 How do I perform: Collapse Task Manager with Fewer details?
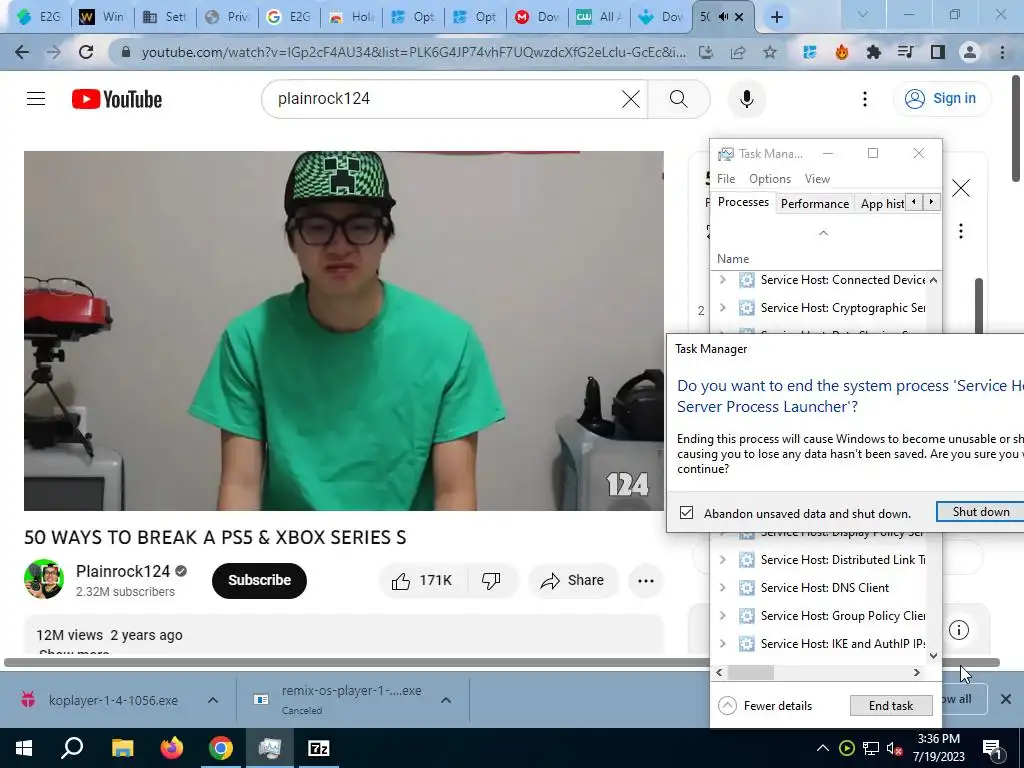point(765,706)
